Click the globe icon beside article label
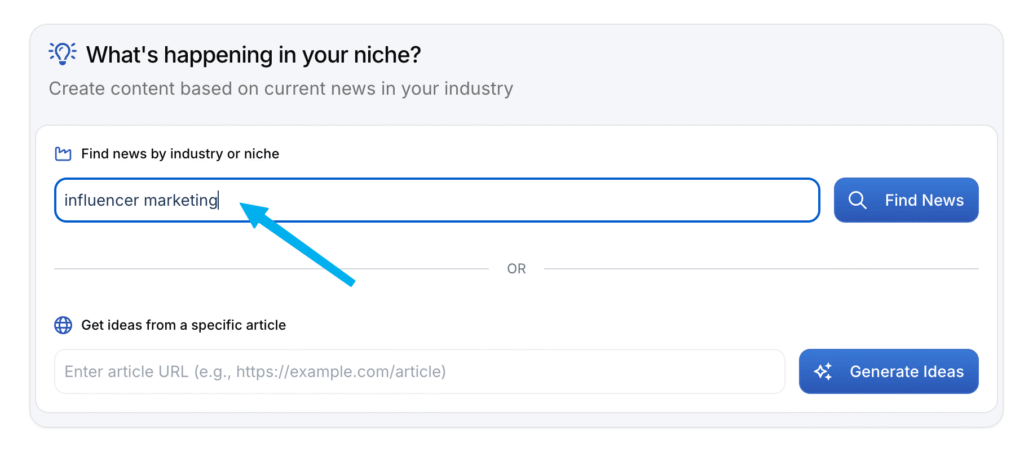This screenshot has width=1024, height=452. pos(64,325)
